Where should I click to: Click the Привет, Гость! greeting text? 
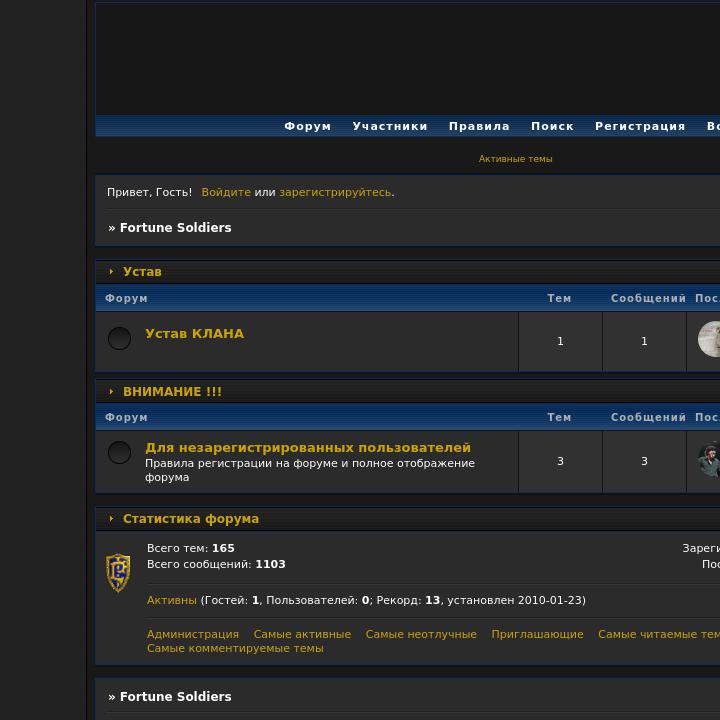tap(149, 192)
